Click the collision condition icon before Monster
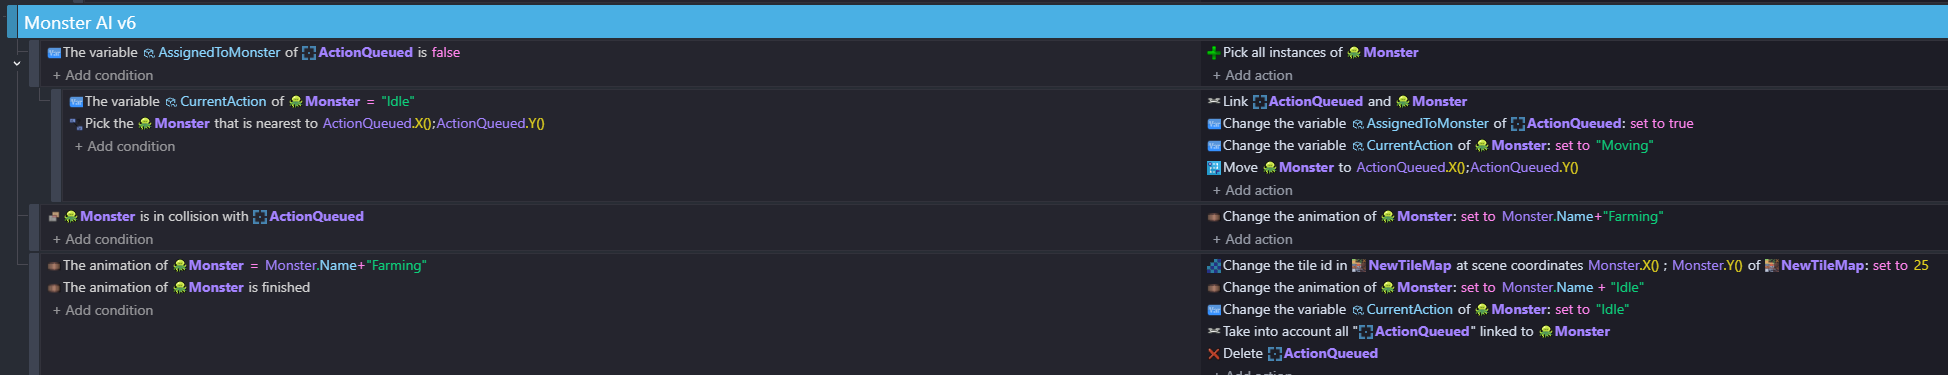Viewport: 1948px width, 375px height. pyautogui.click(x=54, y=216)
